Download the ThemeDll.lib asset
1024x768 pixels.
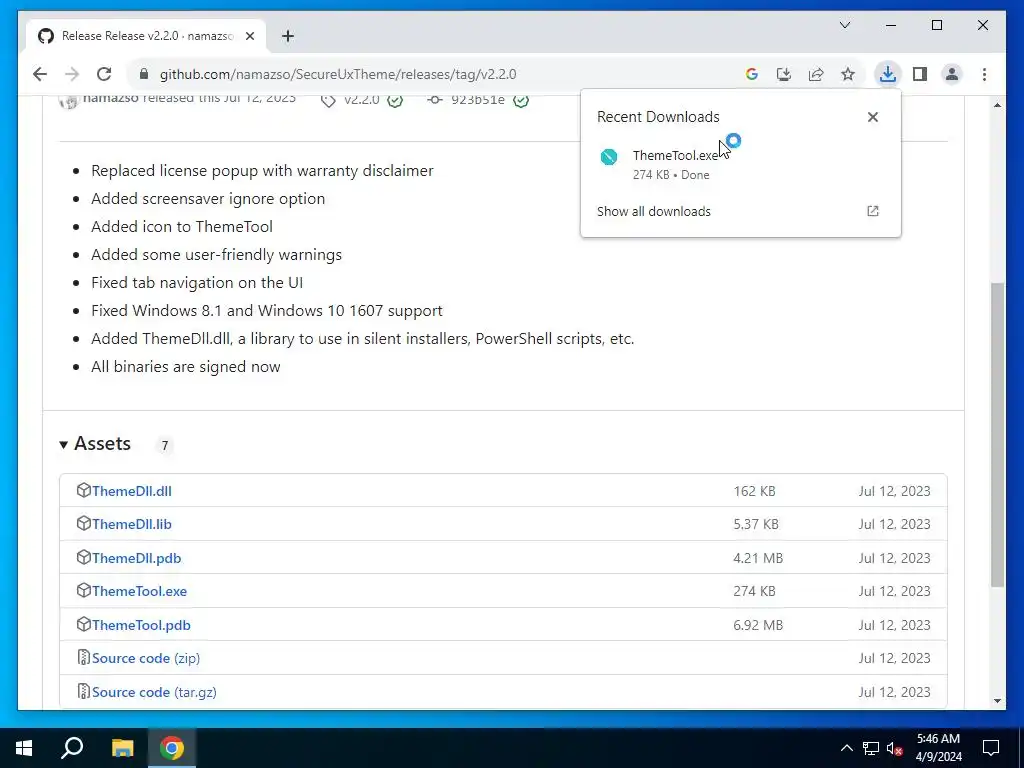(x=131, y=524)
